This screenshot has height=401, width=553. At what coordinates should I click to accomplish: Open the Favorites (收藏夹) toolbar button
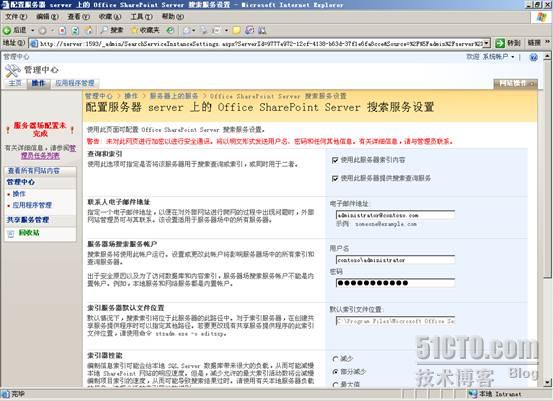145,30
